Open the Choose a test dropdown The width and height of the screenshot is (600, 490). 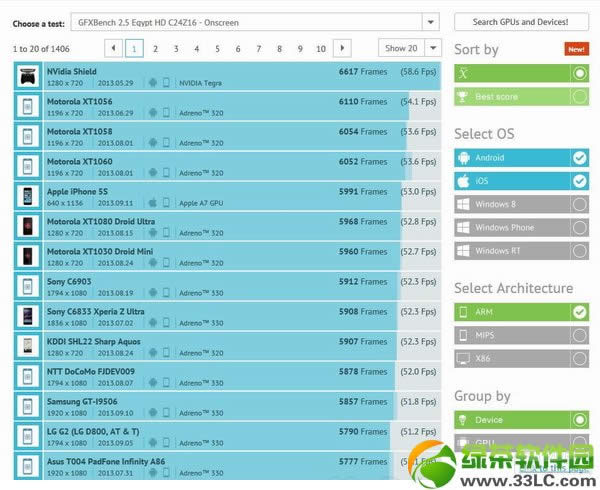(x=430, y=22)
